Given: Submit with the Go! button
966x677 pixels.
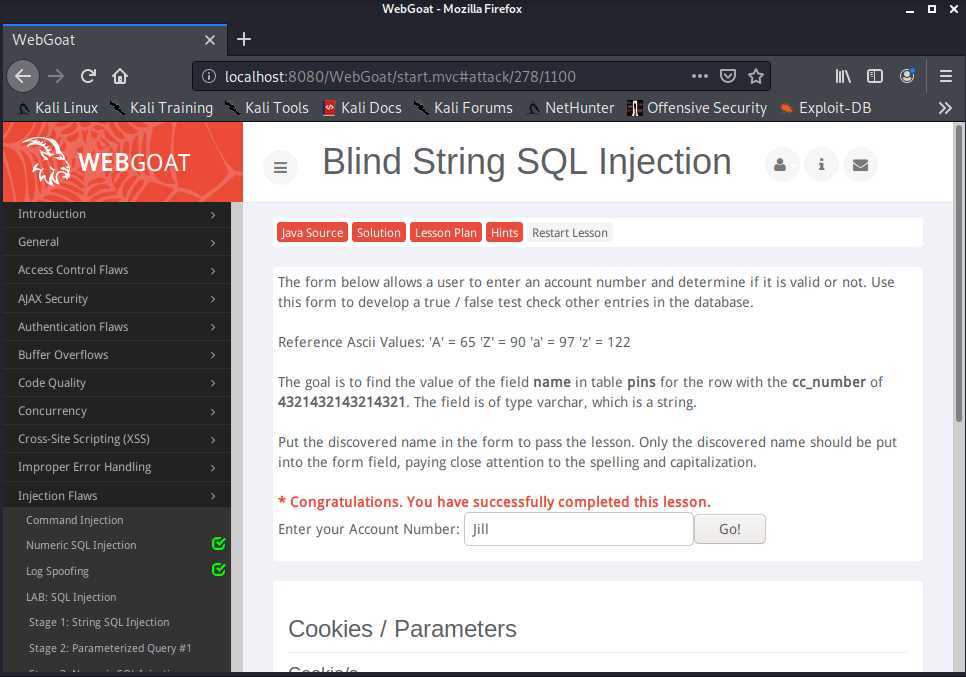Looking at the screenshot, I should (730, 529).
